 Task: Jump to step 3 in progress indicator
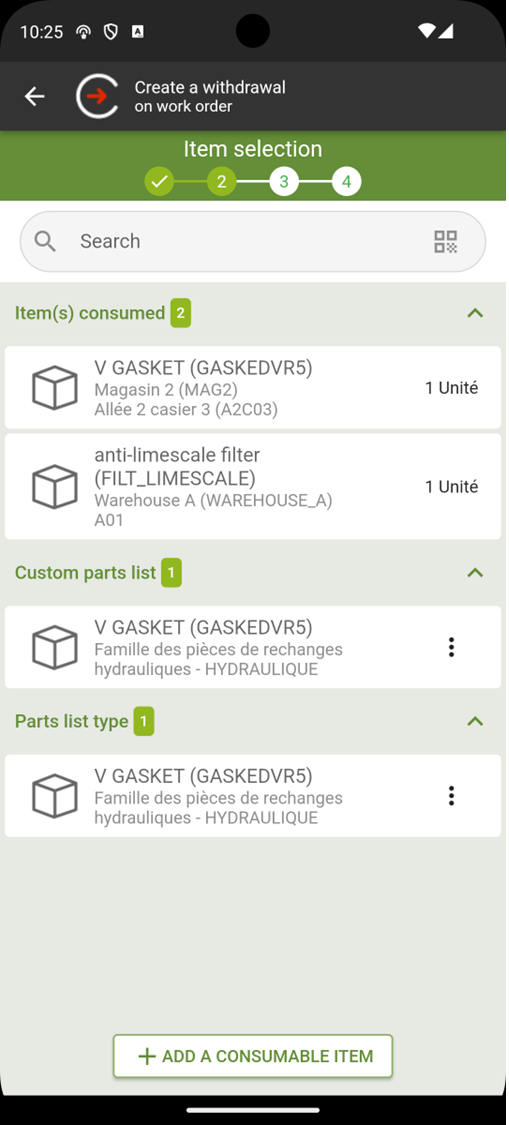284,182
